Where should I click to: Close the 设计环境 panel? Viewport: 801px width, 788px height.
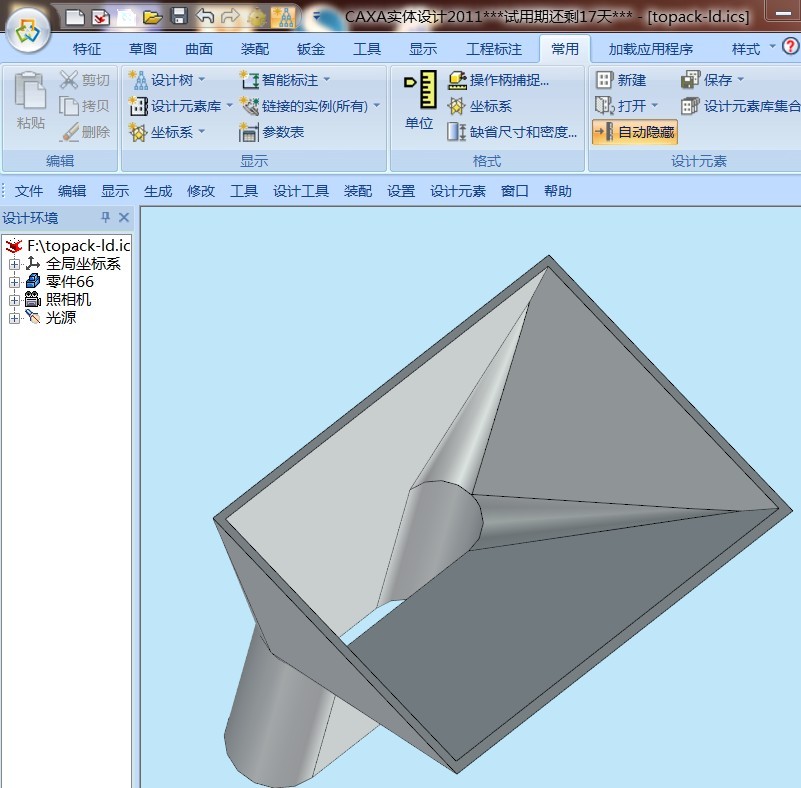pos(124,218)
